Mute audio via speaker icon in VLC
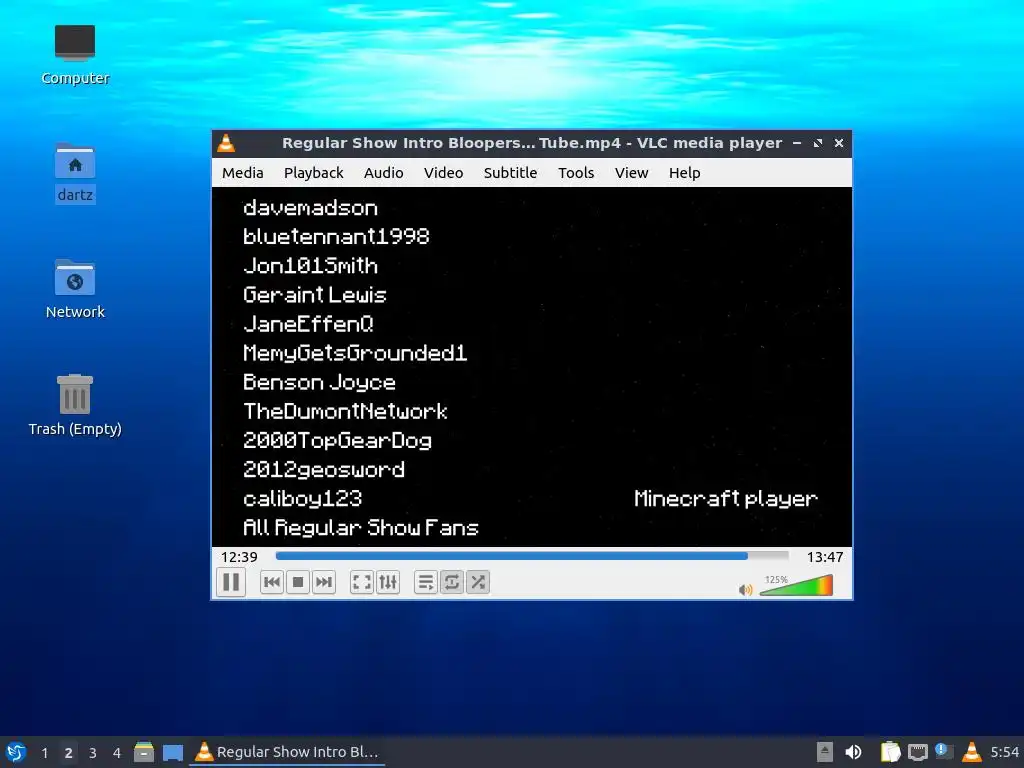The height and width of the screenshot is (768, 1024). pos(745,590)
